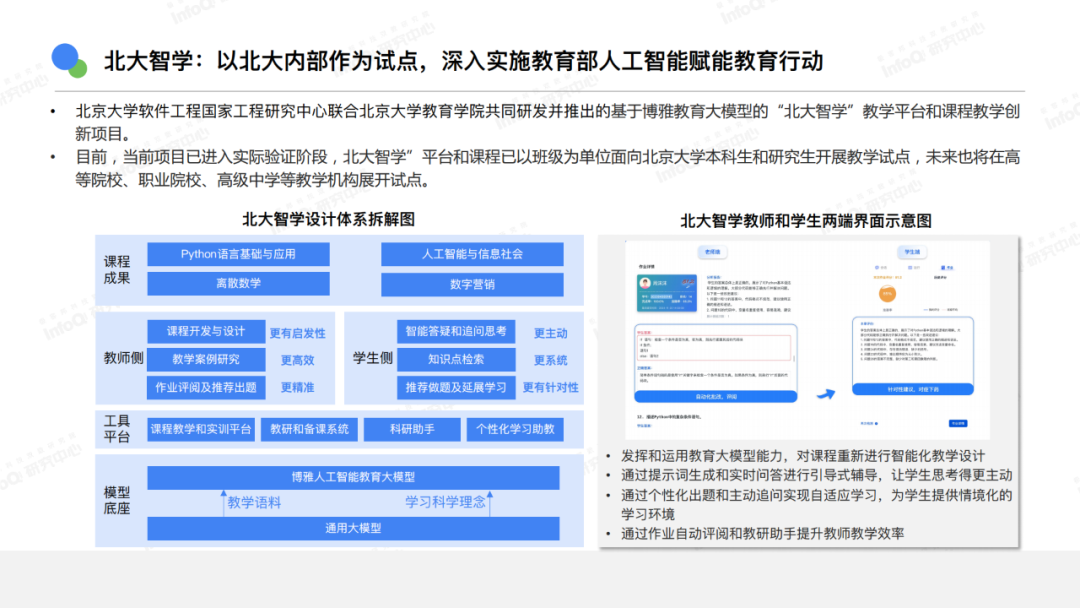Select the Python语言基础与应用 box
Image resolution: width=1080 pixels, height=608 pixels.
click(238, 254)
